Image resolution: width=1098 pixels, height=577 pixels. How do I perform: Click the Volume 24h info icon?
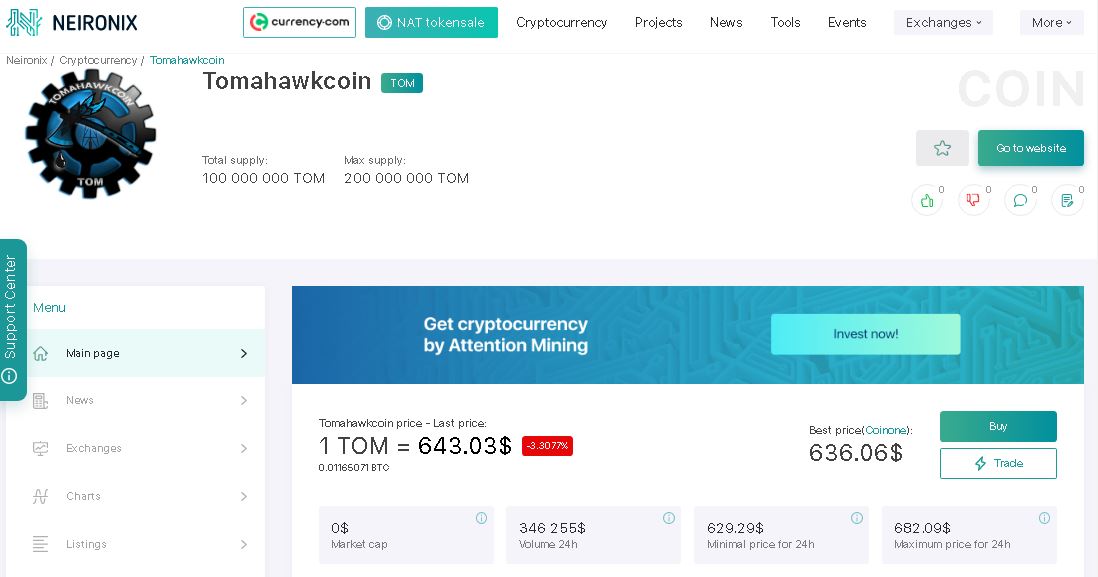point(669,518)
